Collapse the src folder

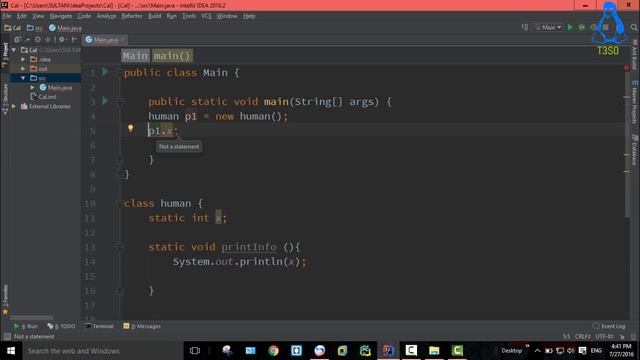[23, 78]
